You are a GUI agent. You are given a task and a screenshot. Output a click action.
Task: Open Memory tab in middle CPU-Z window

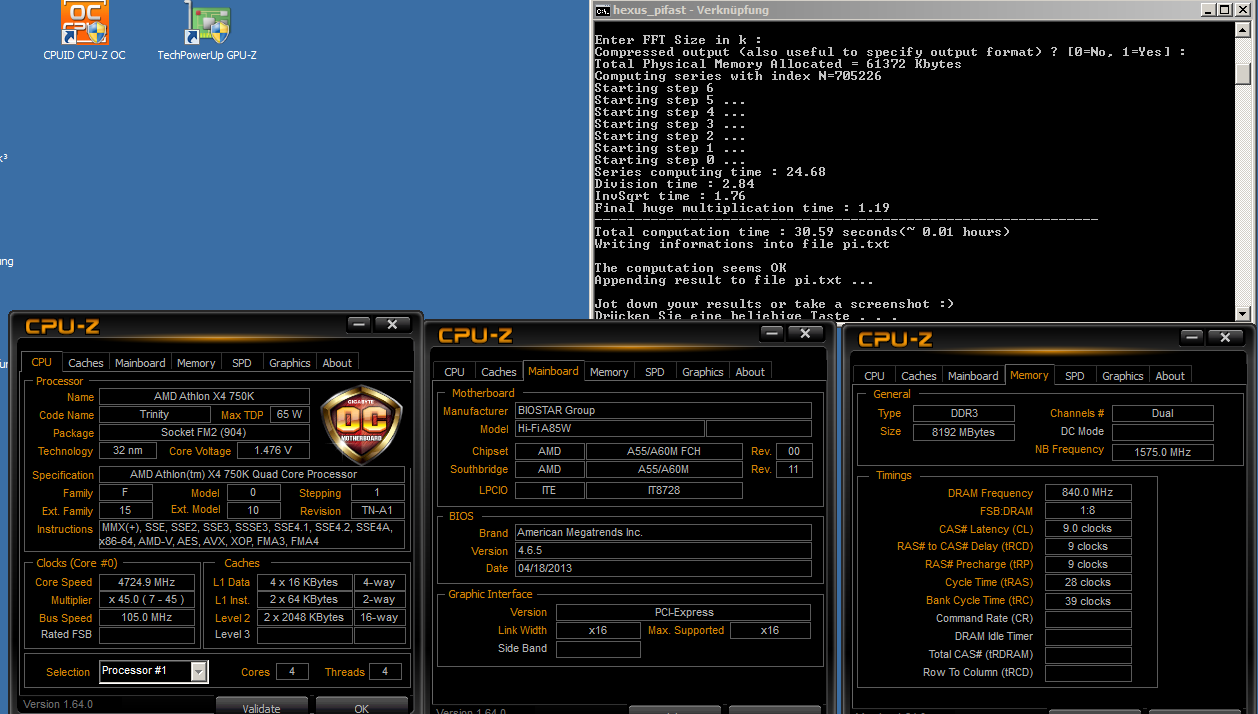click(609, 372)
